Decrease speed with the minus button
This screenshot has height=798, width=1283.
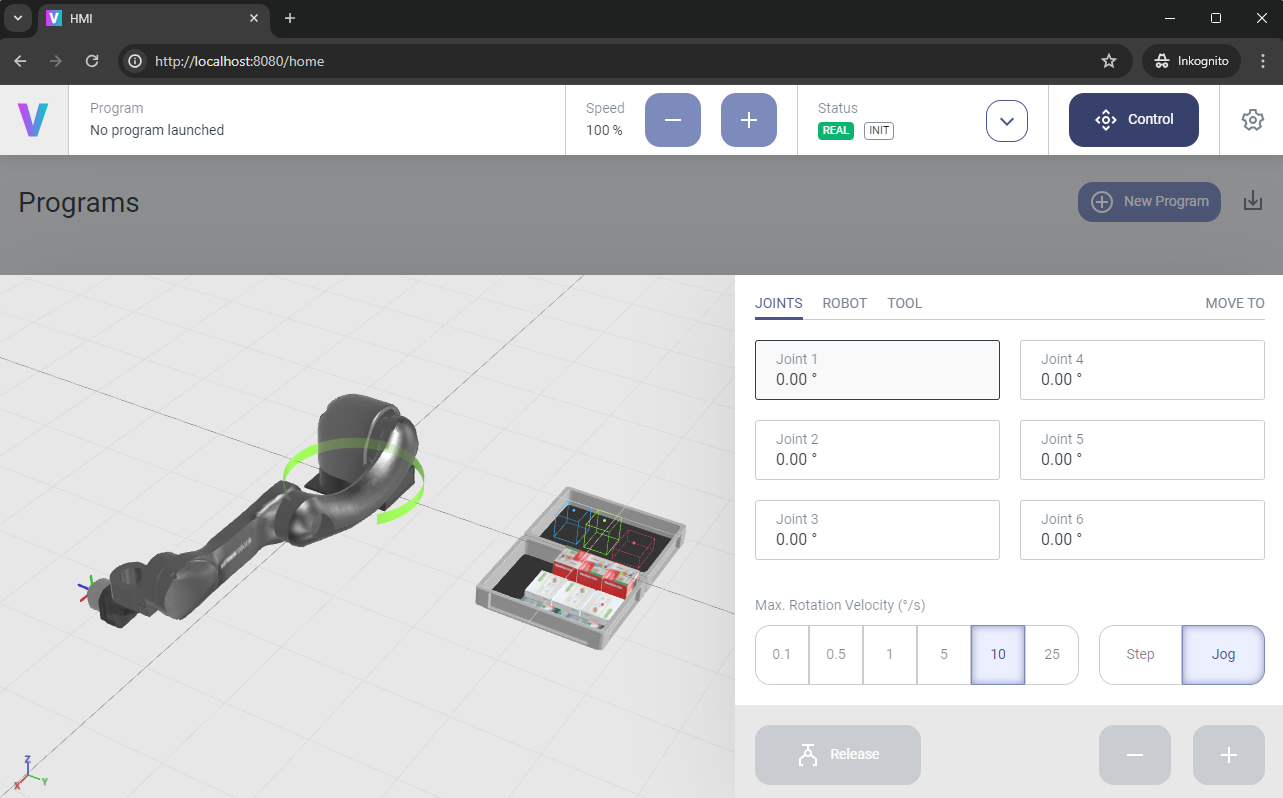673,120
